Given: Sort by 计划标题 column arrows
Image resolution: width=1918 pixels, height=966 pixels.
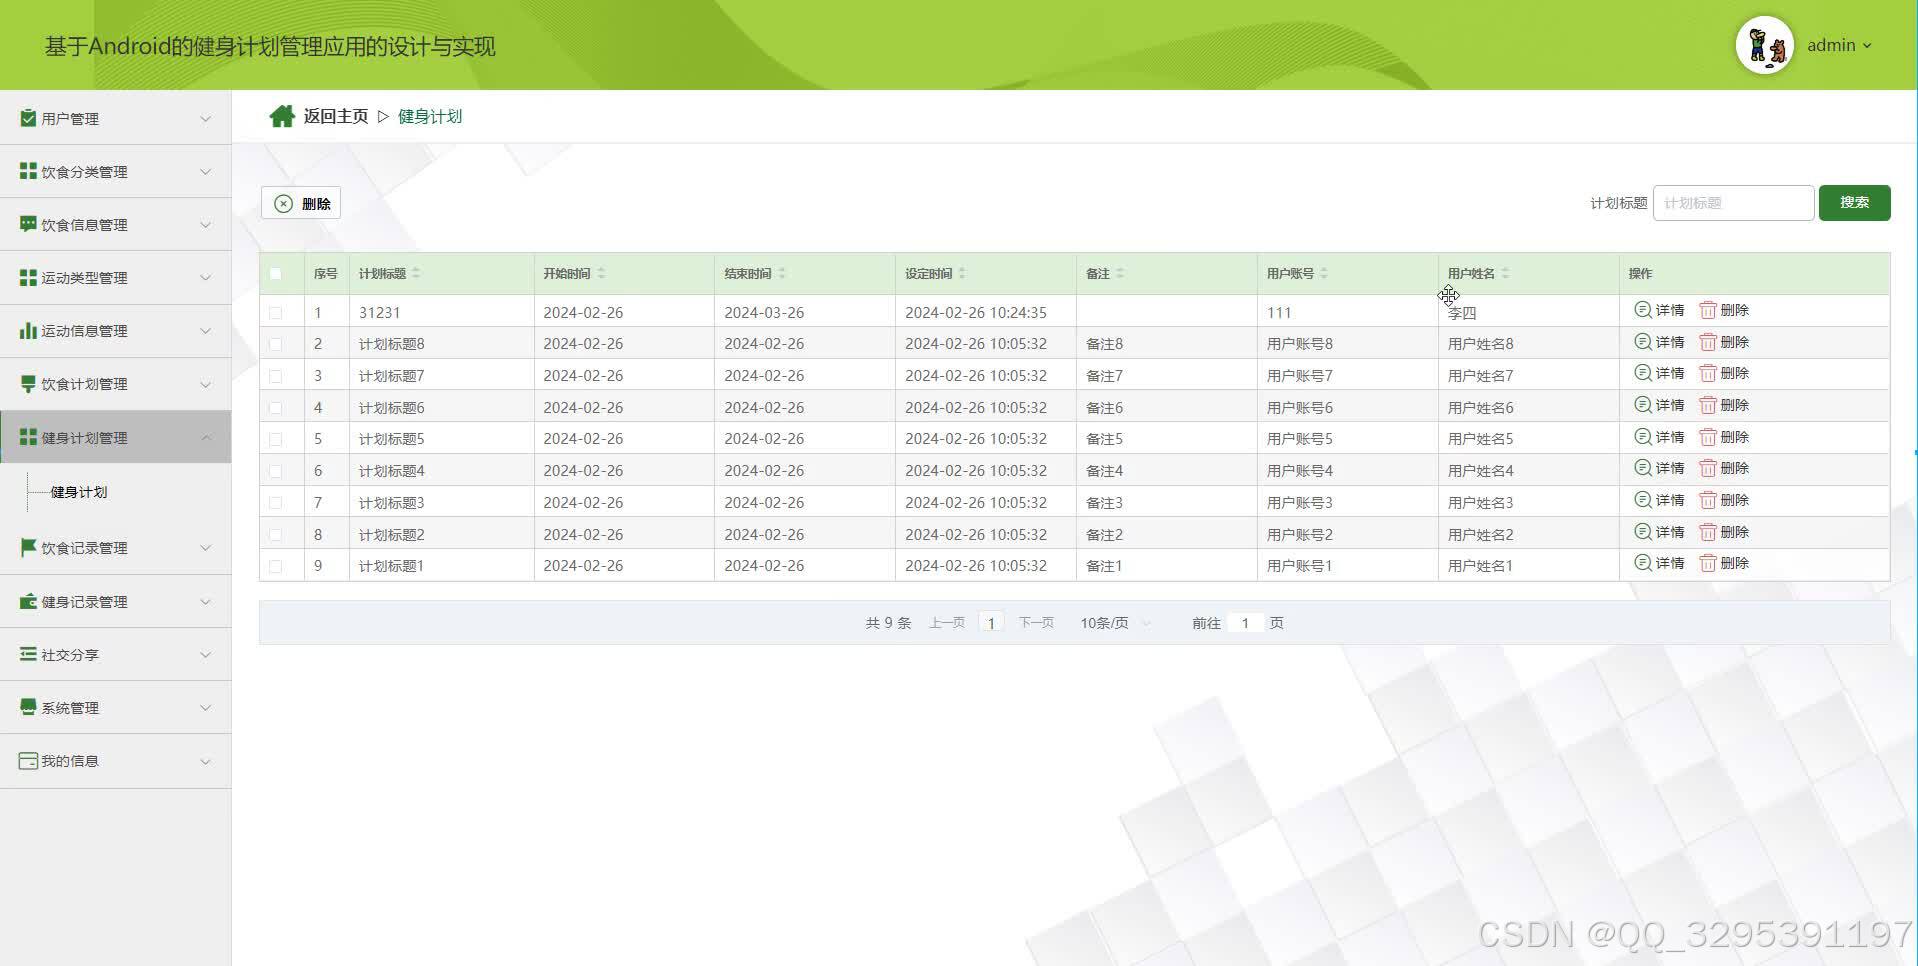Looking at the screenshot, I should click(x=416, y=273).
